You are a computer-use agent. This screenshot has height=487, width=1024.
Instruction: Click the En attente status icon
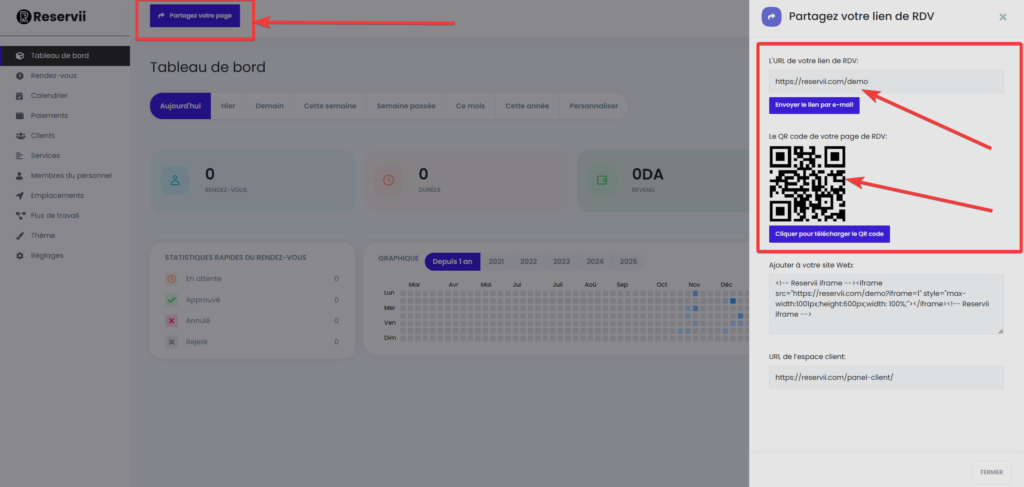[x=172, y=279]
